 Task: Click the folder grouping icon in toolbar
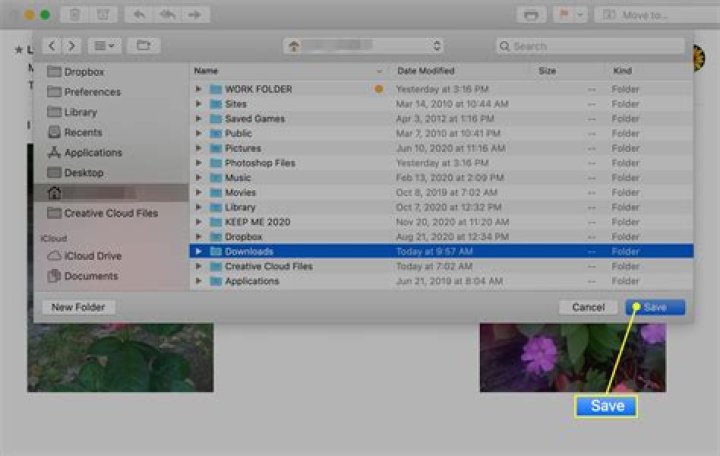click(143, 45)
